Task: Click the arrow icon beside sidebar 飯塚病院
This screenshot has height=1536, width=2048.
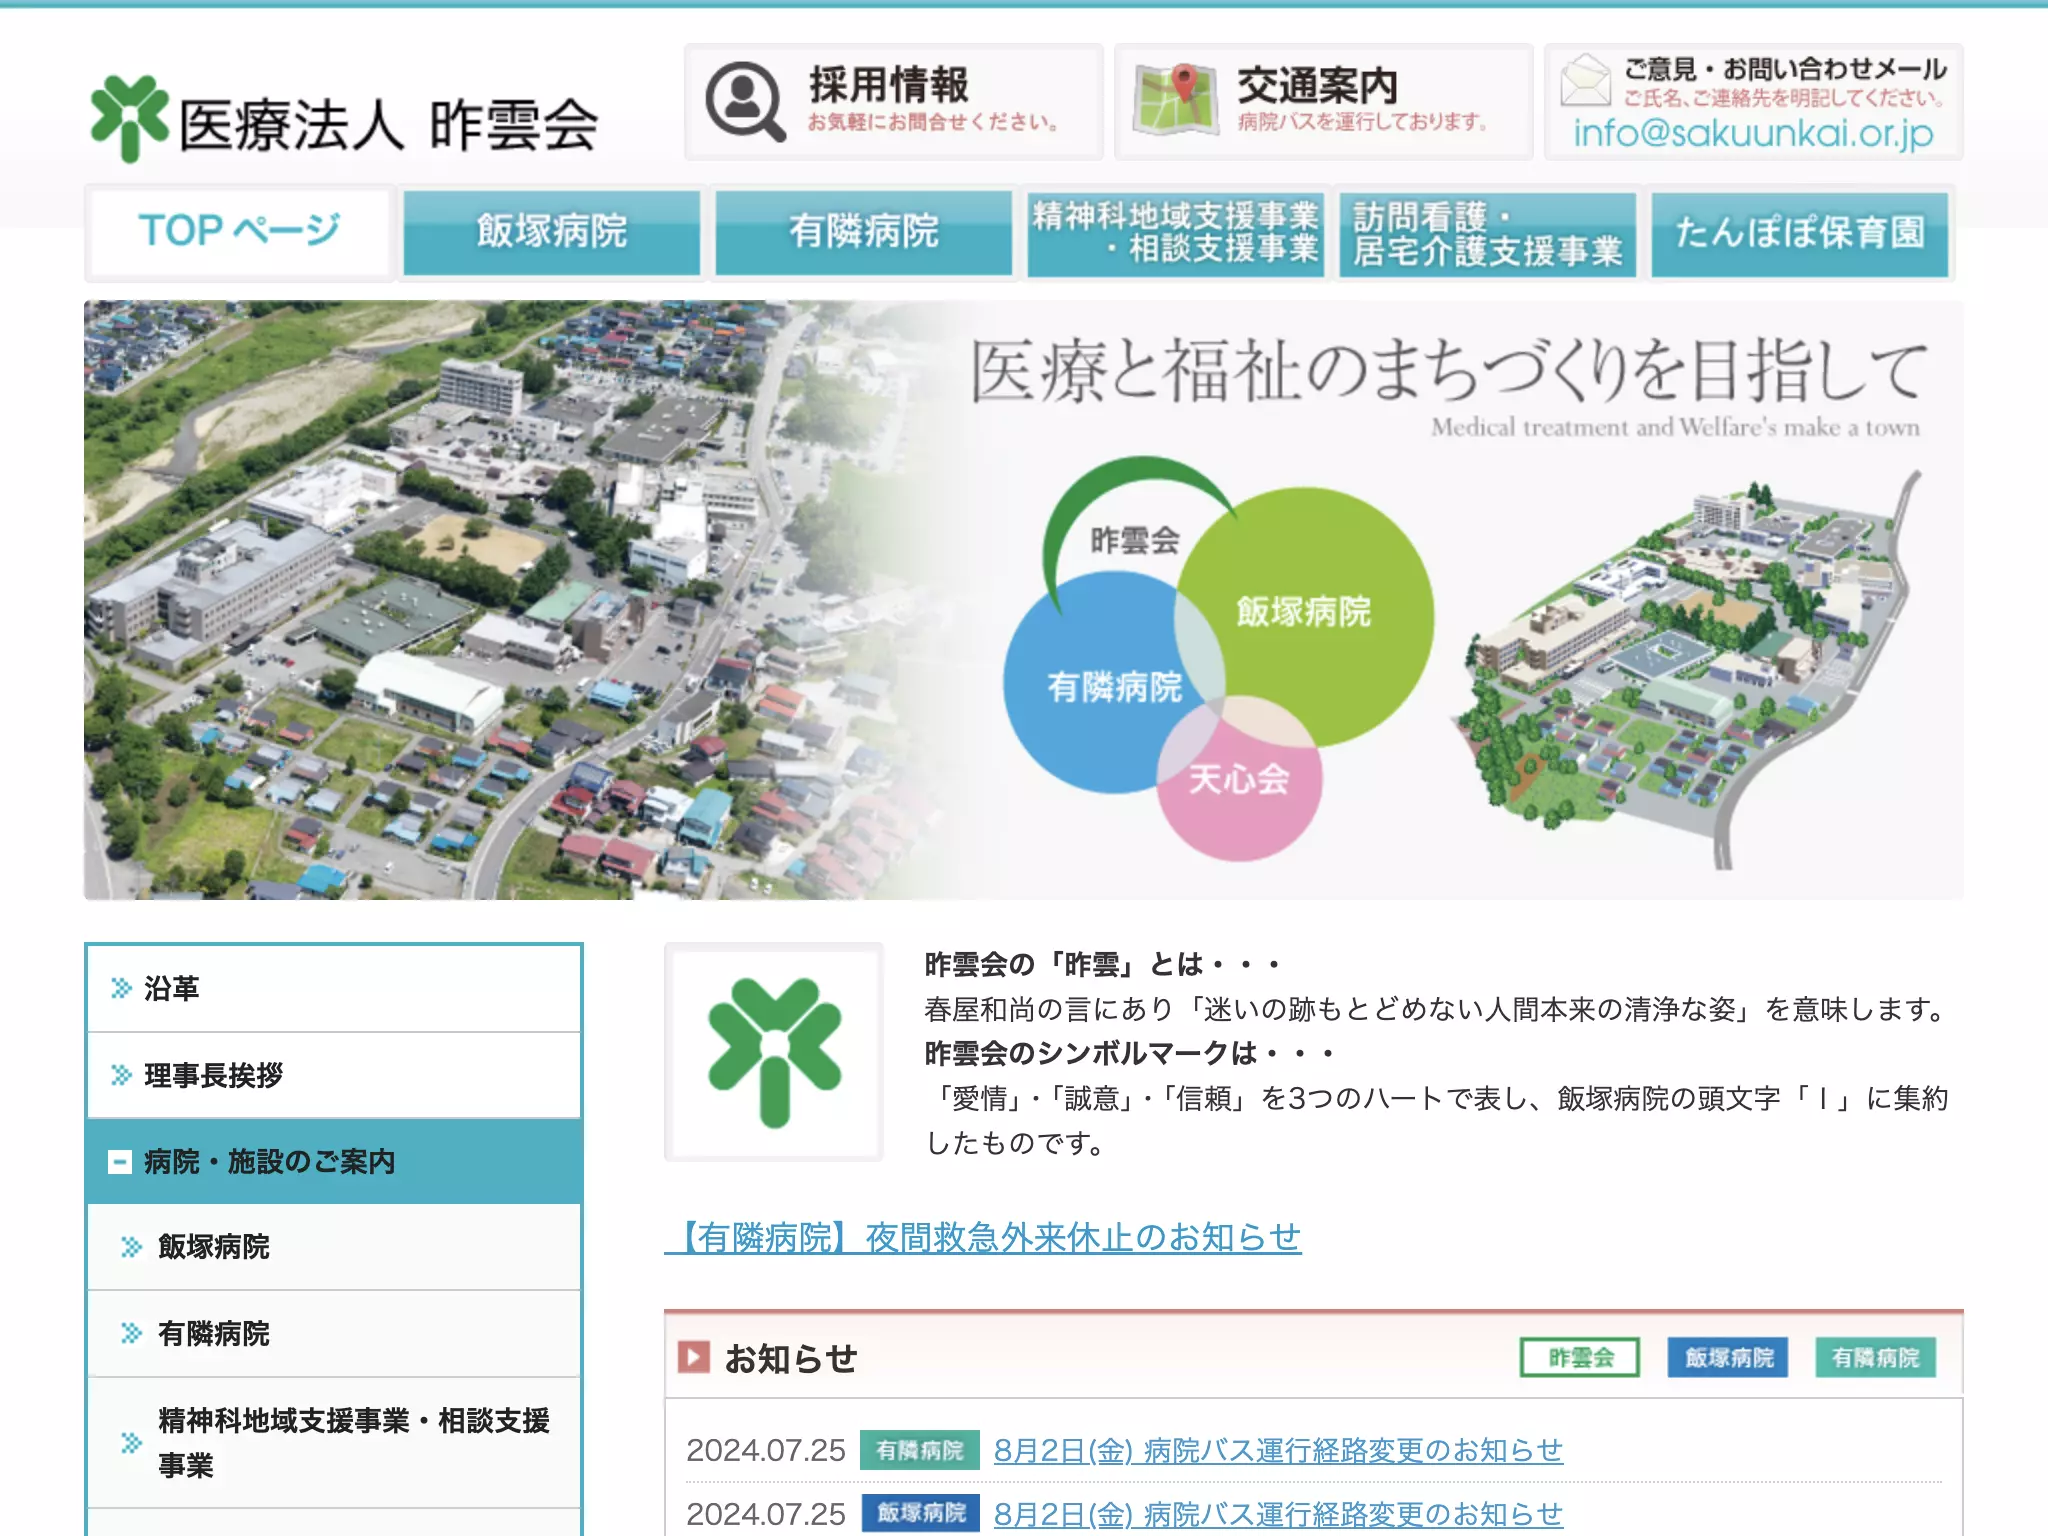Action: 131,1247
